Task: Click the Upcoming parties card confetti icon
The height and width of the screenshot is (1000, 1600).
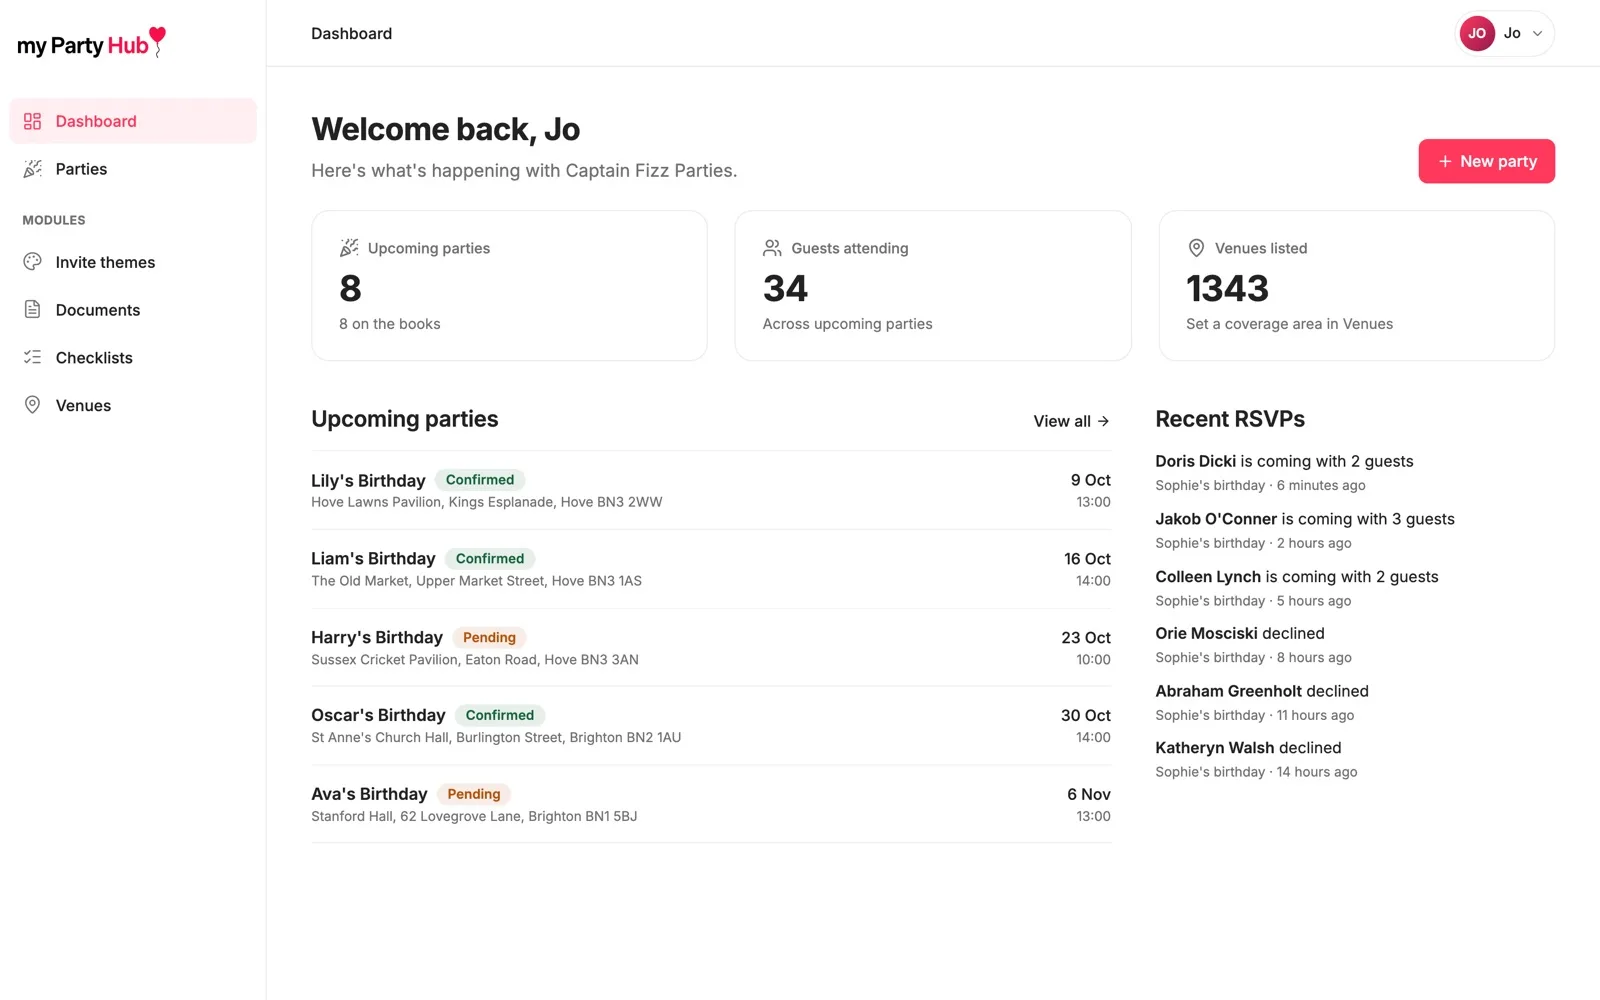Action: pos(349,247)
